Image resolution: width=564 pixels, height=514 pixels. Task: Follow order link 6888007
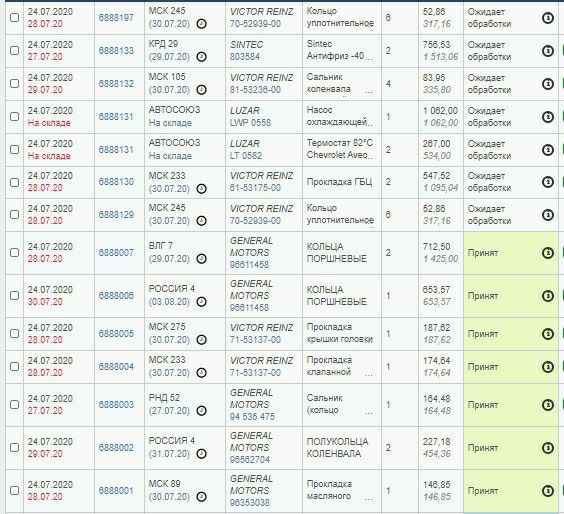(x=116, y=253)
